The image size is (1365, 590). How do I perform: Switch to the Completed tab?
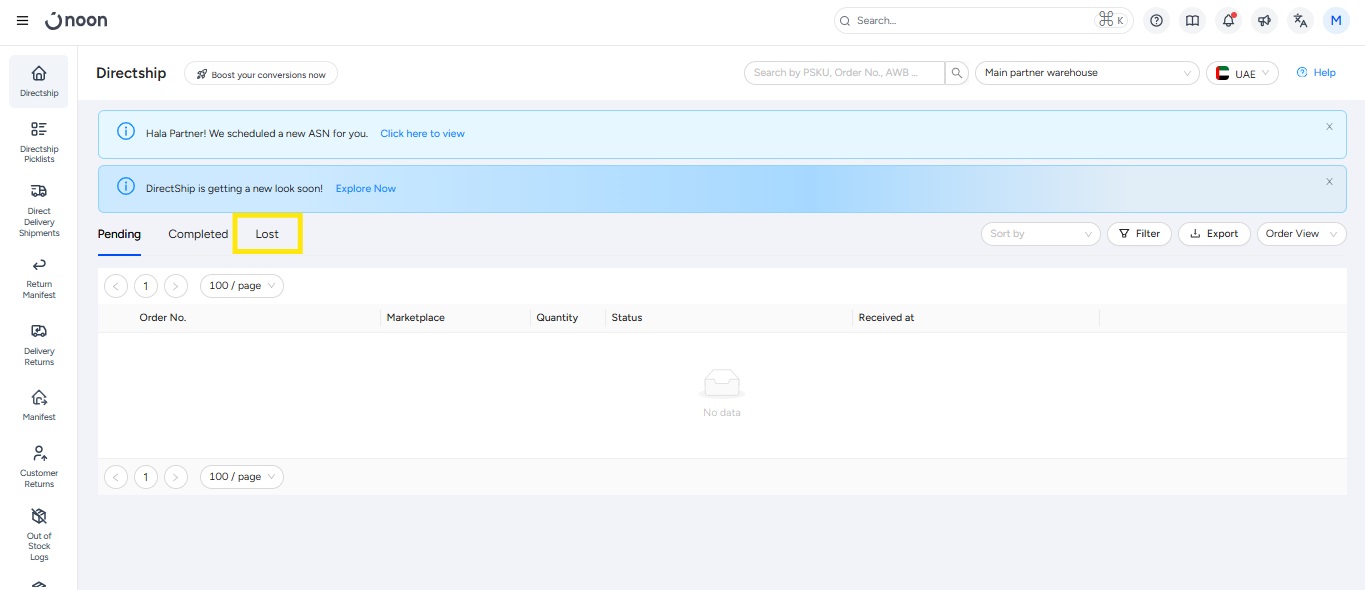coord(198,234)
